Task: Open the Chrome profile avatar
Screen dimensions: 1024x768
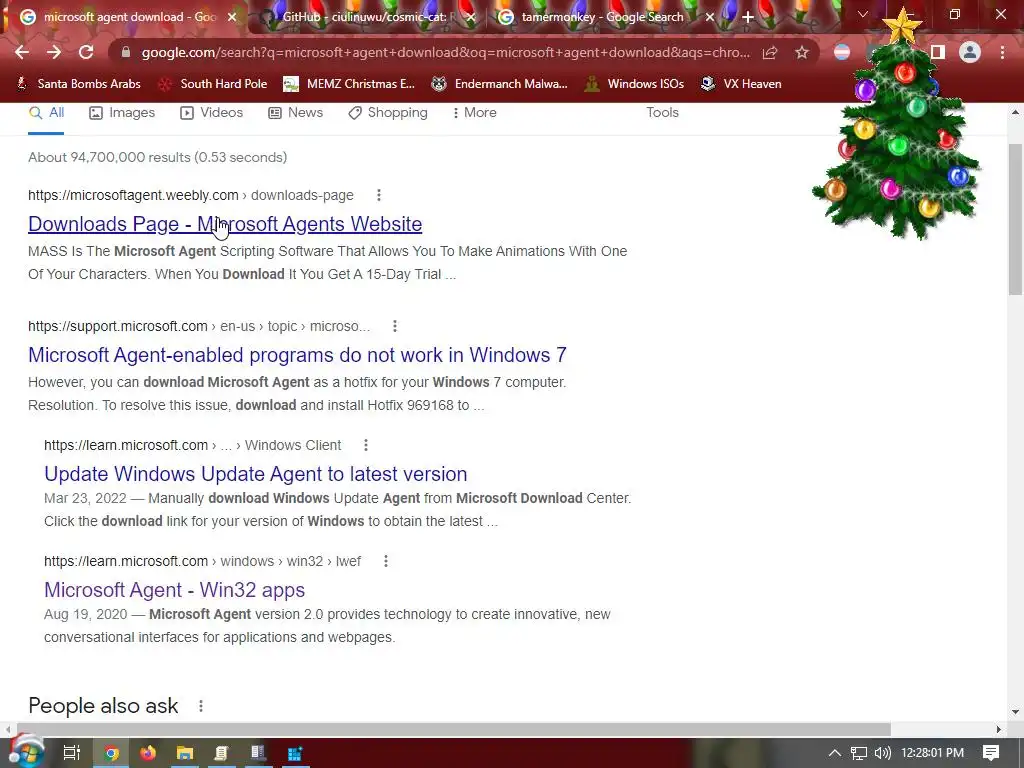Action: coord(970,52)
